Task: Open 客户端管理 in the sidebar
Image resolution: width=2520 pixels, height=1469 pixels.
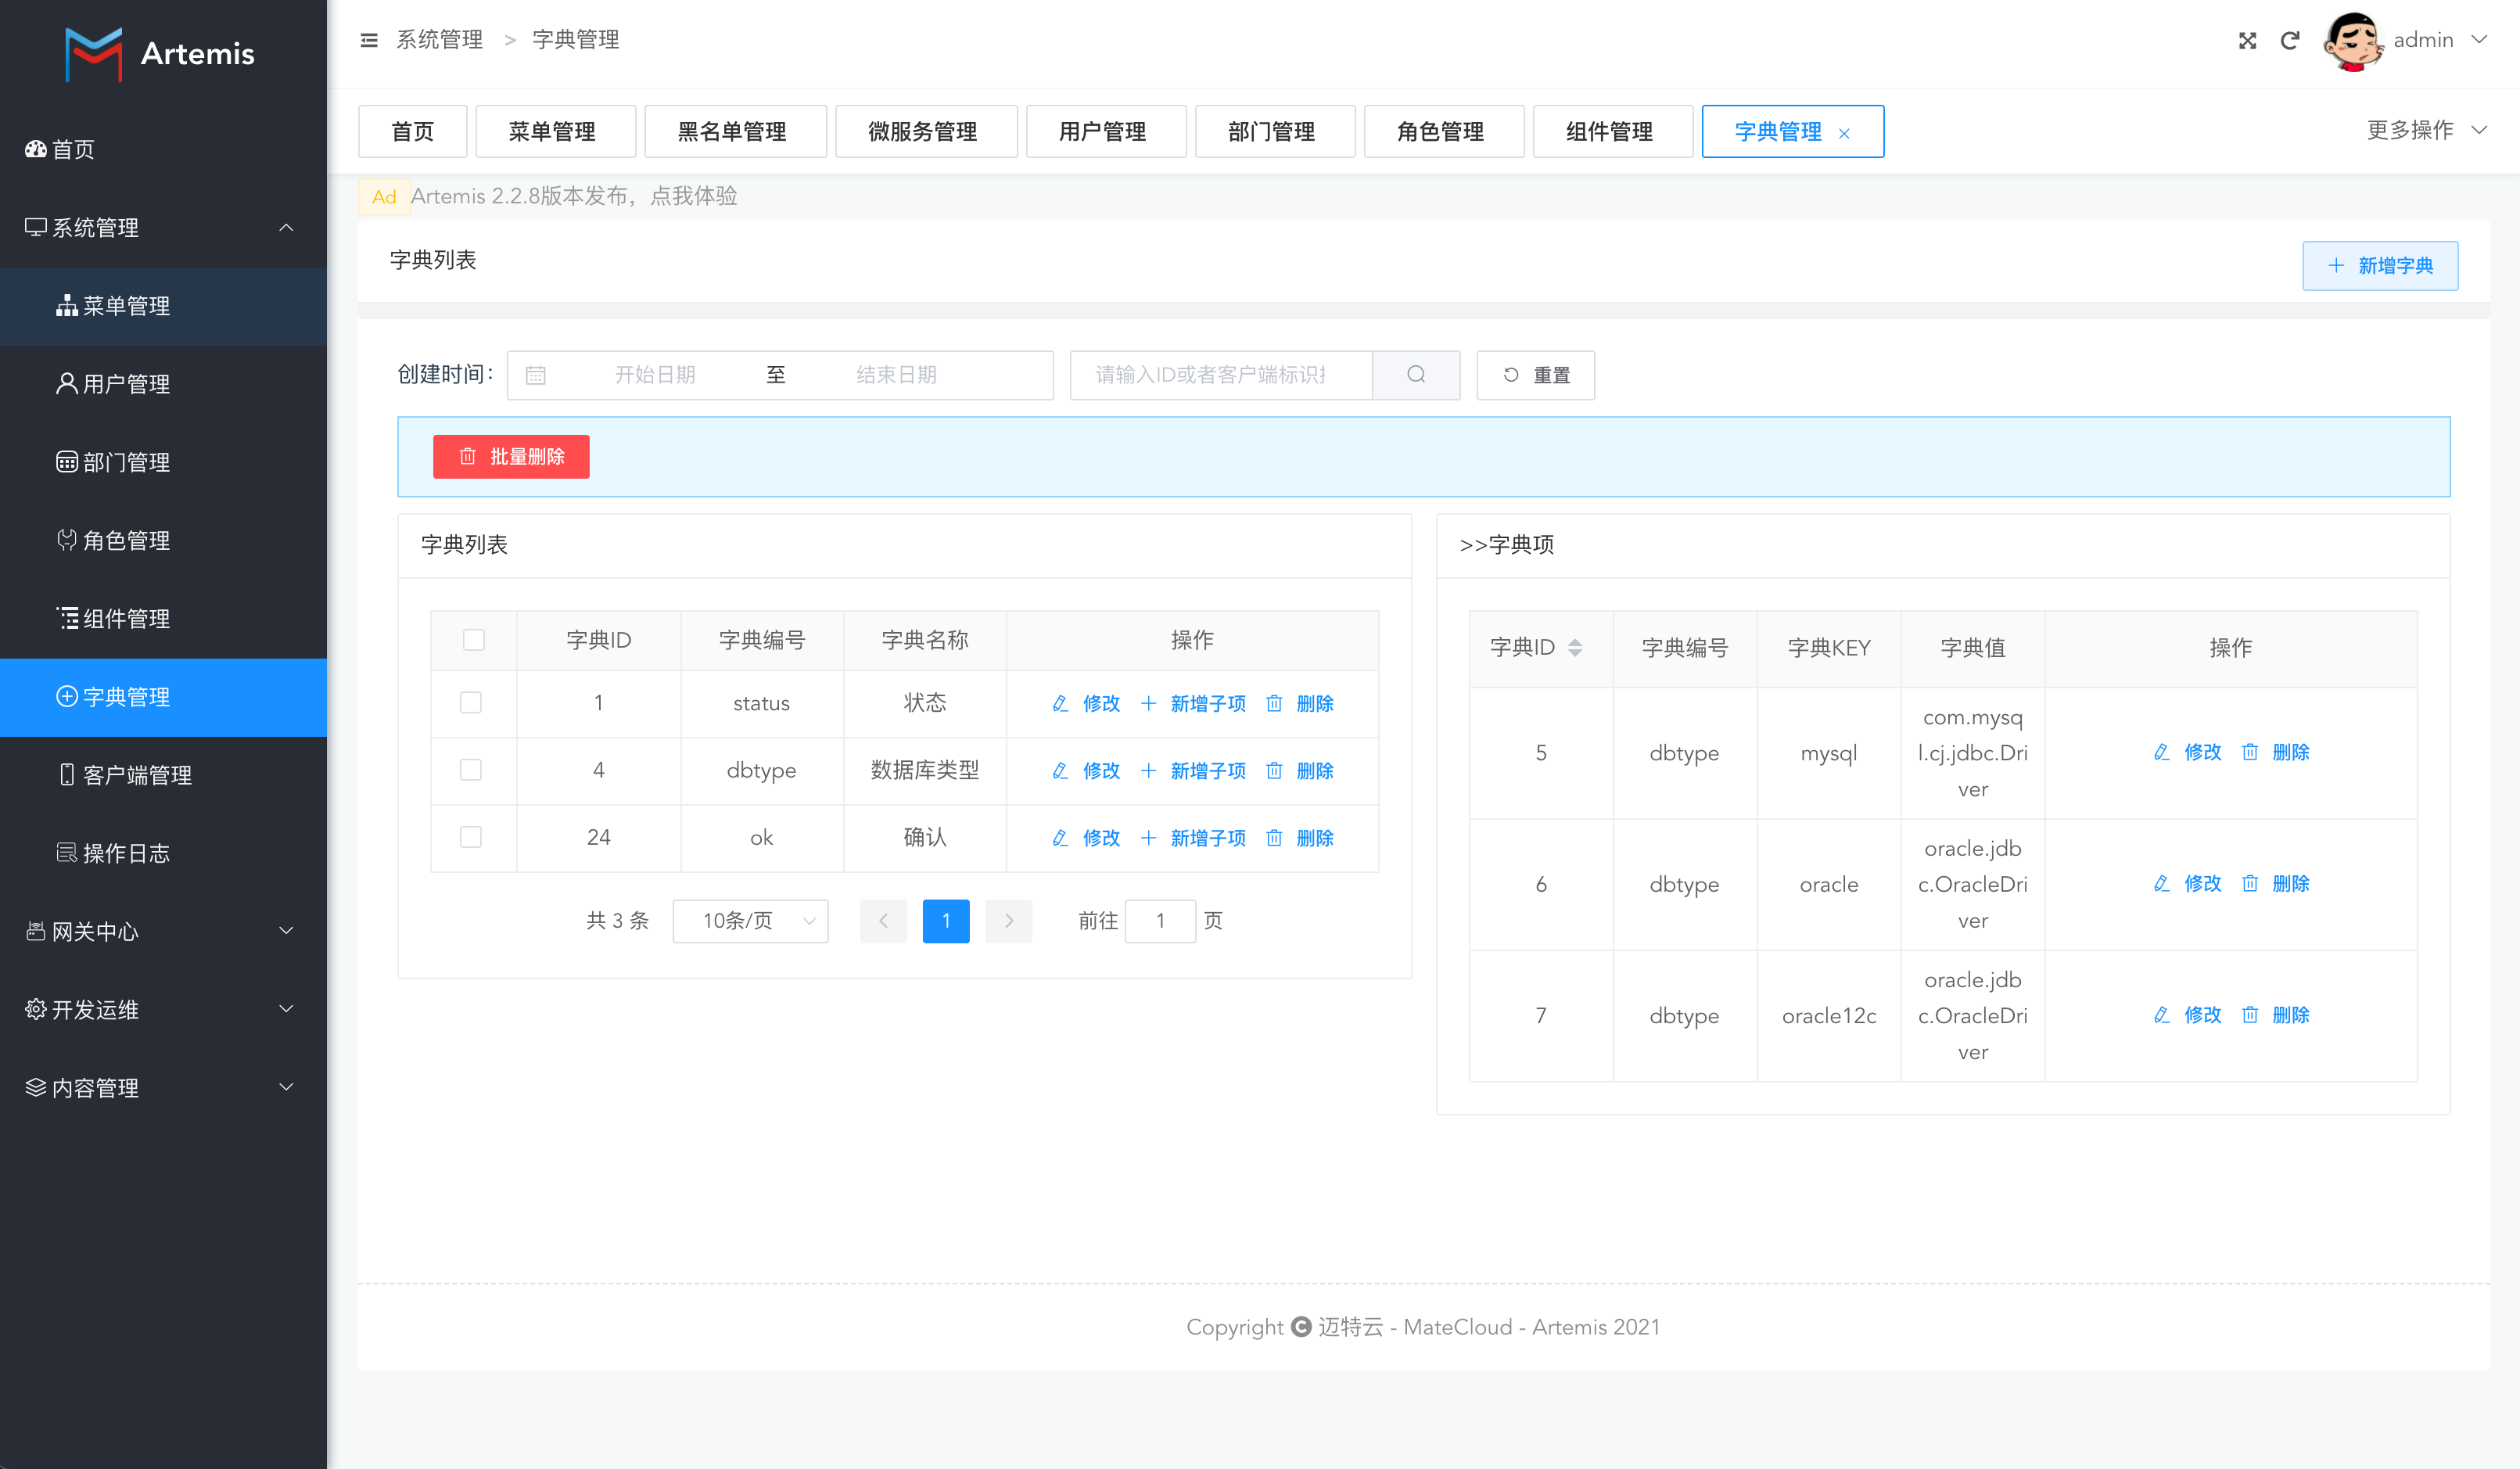Action: point(163,775)
